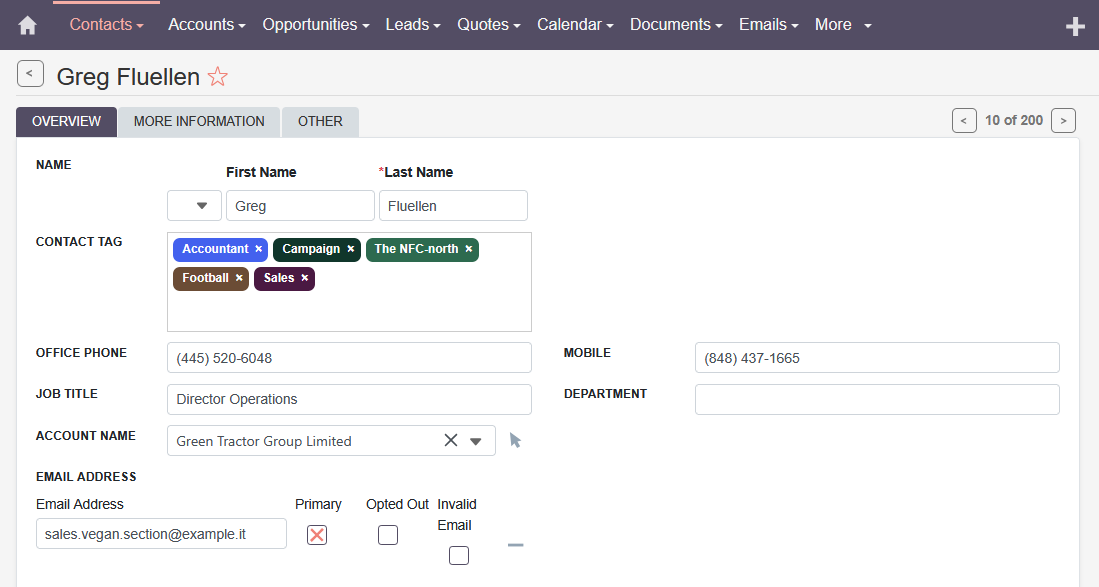Open the Contacts menu

coord(107,25)
